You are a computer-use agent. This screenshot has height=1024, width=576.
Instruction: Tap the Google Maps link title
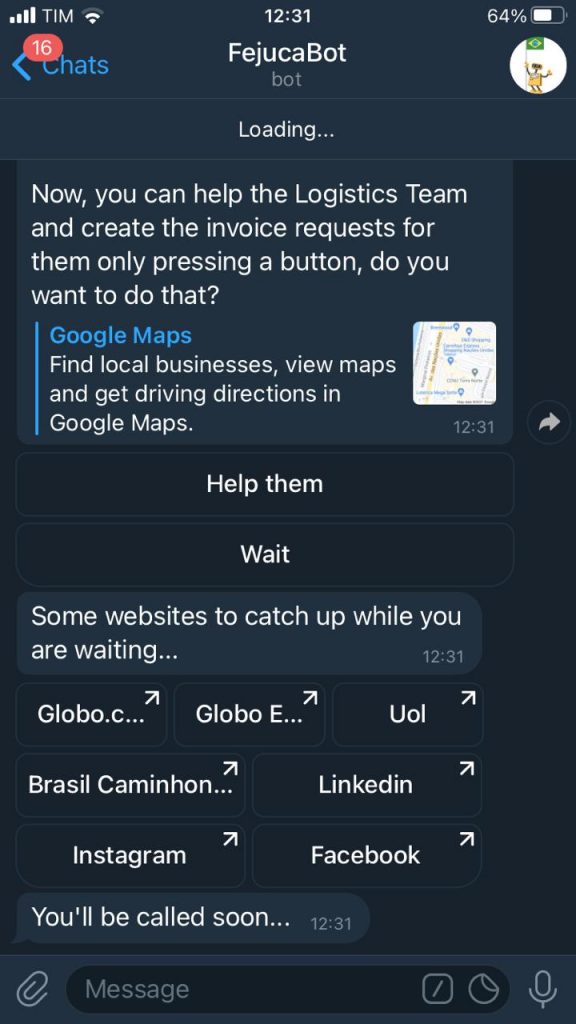[x=121, y=335]
